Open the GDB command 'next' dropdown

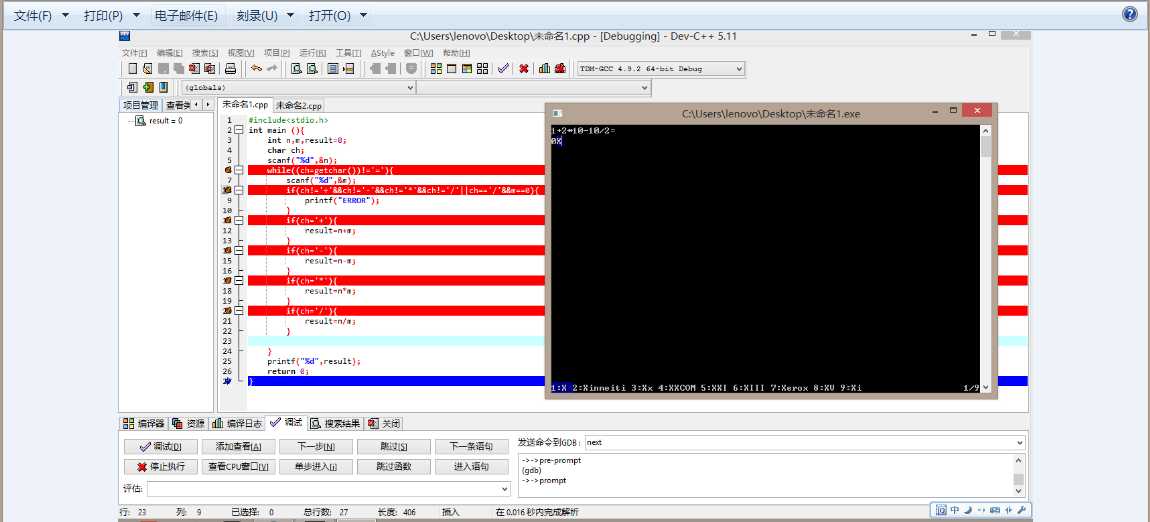pos(1019,443)
